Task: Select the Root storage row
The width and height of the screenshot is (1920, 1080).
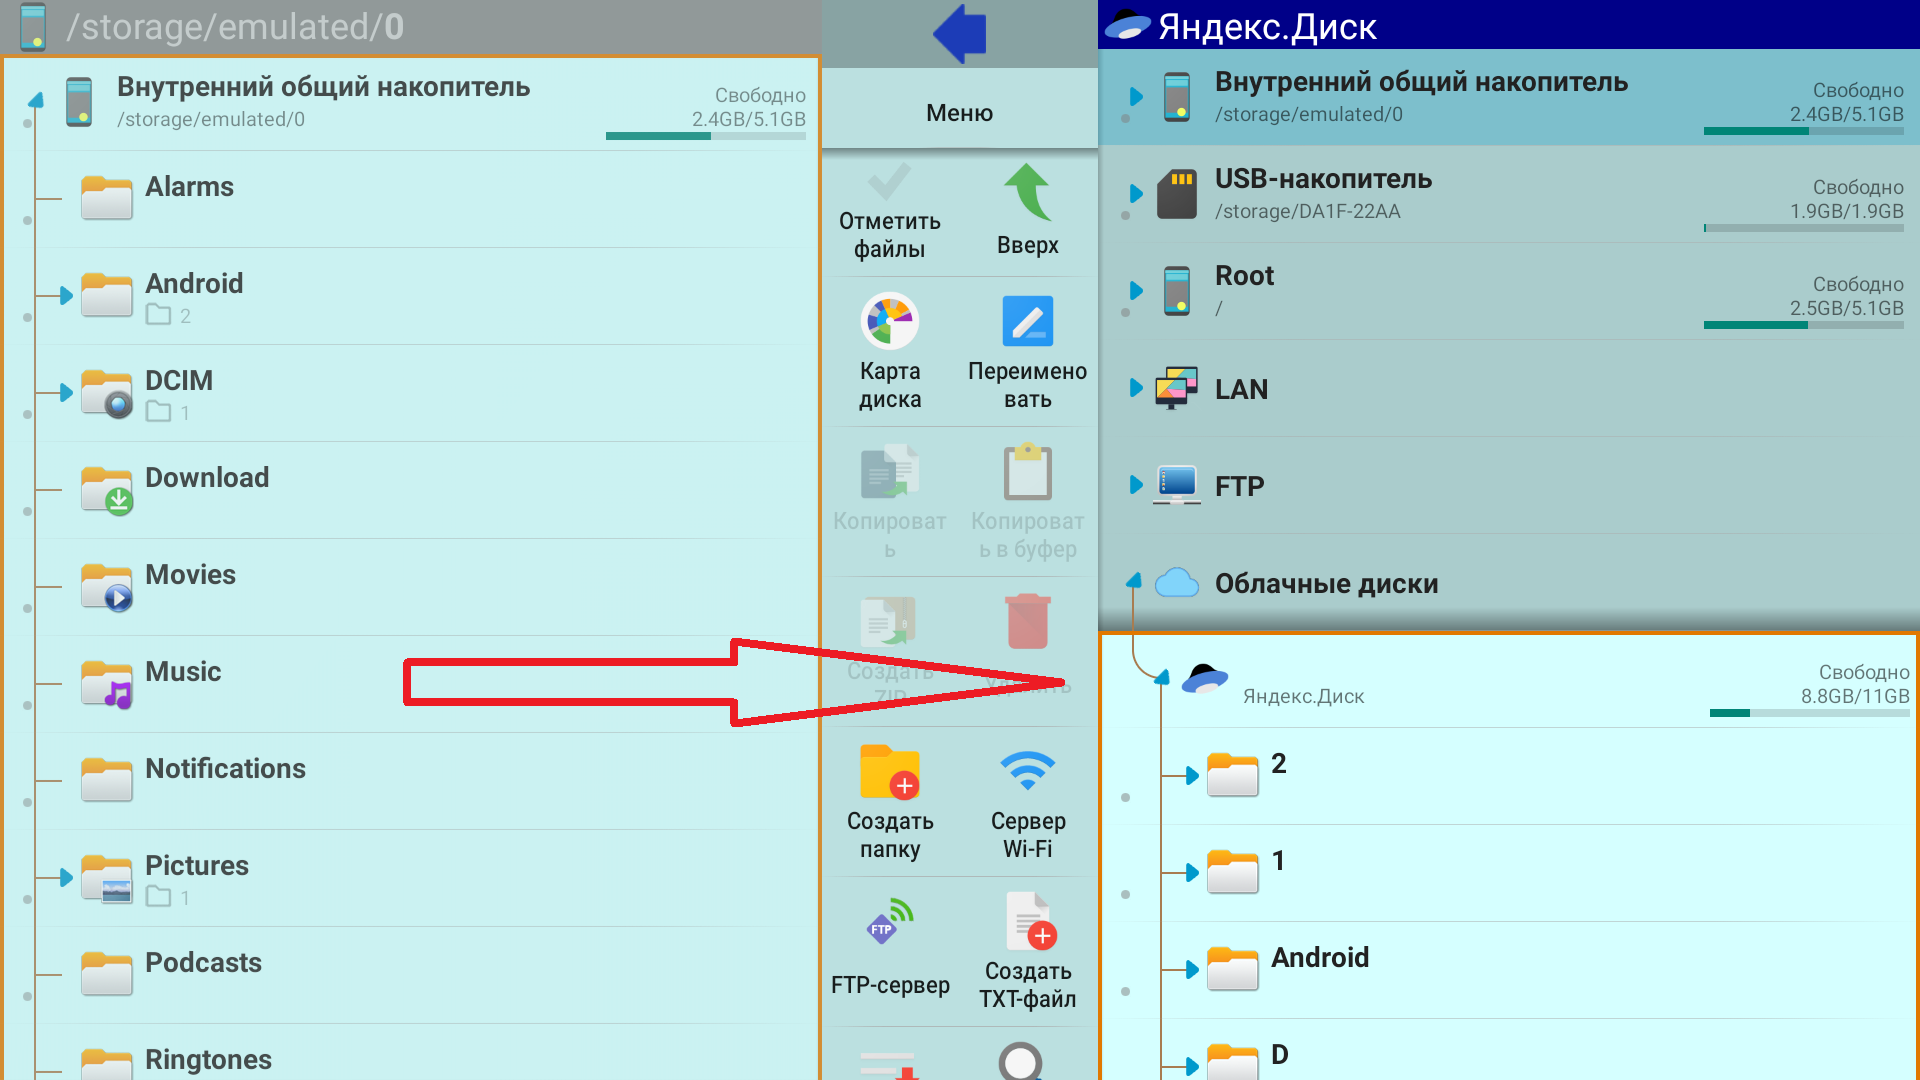Action: [x=1509, y=291]
